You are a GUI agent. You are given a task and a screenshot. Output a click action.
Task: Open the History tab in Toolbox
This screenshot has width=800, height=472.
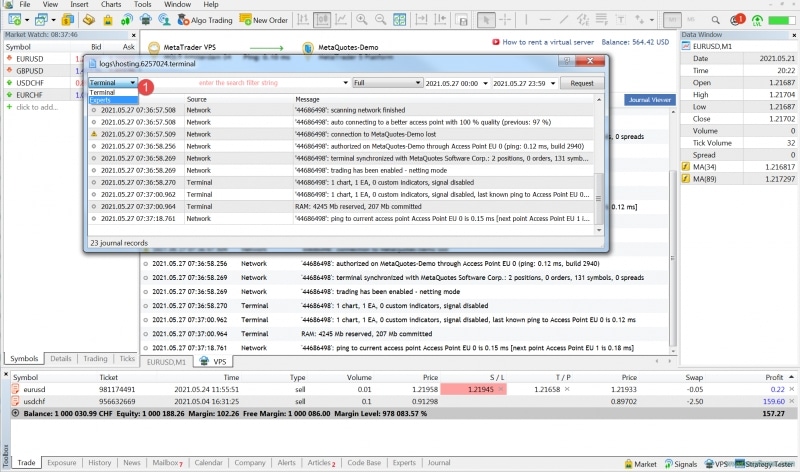[x=99, y=463]
